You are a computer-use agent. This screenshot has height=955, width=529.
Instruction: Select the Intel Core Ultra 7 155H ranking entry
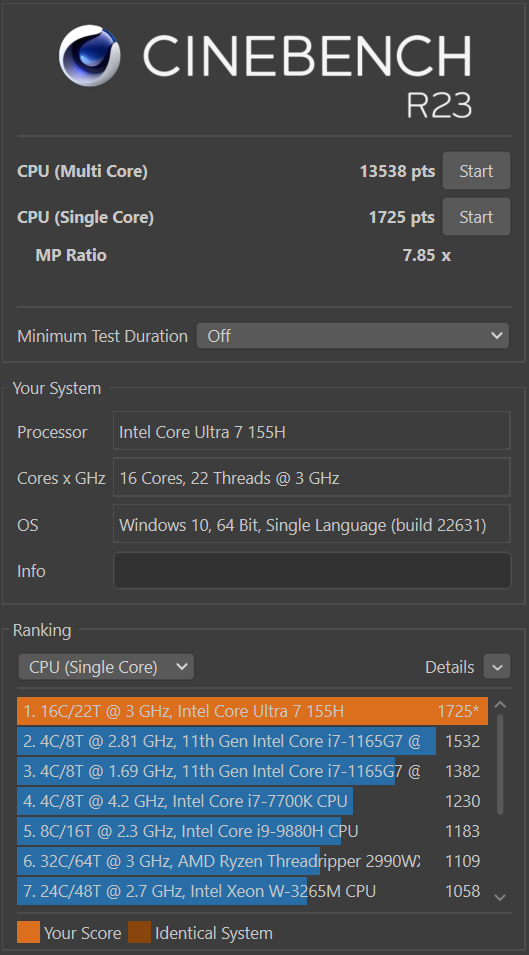point(252,711)
